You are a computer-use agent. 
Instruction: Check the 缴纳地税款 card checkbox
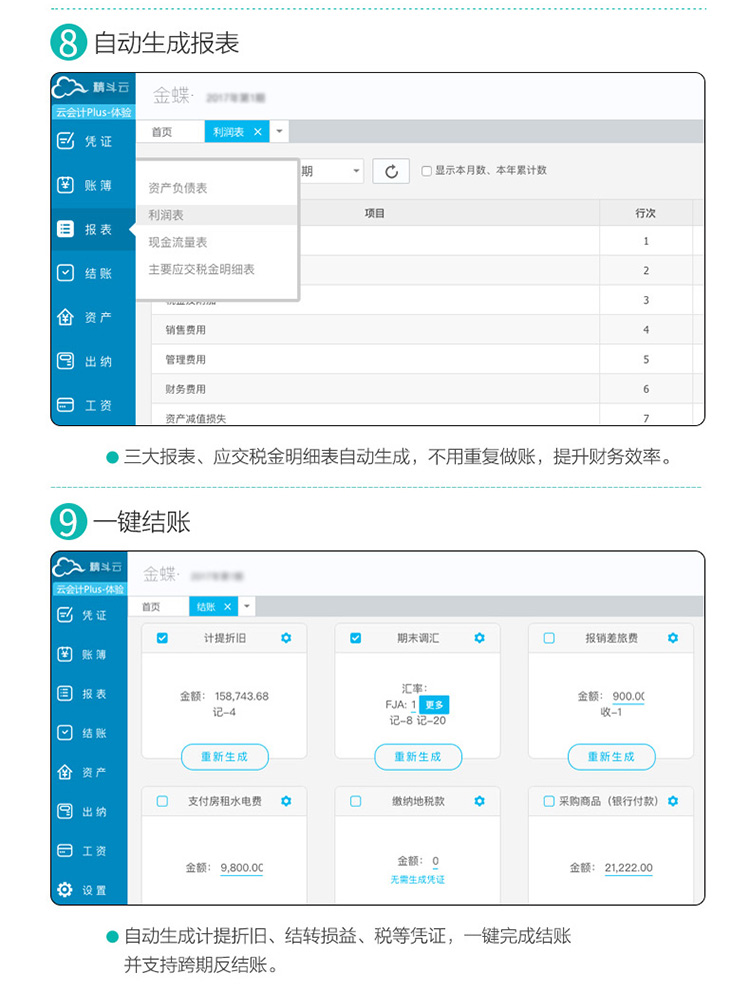[356, 801]
